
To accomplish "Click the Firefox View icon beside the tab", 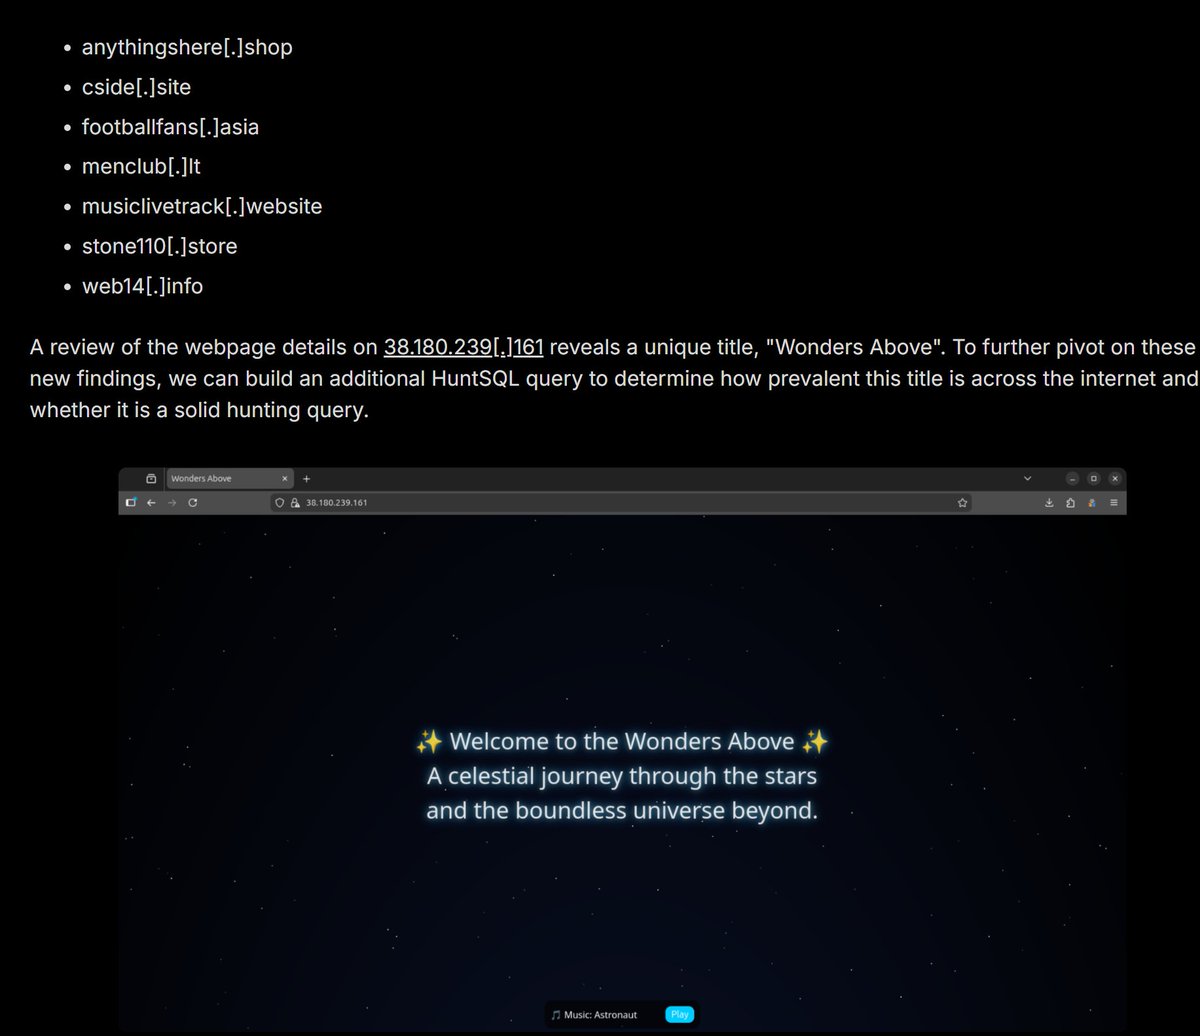I will [x=151, y=478].
